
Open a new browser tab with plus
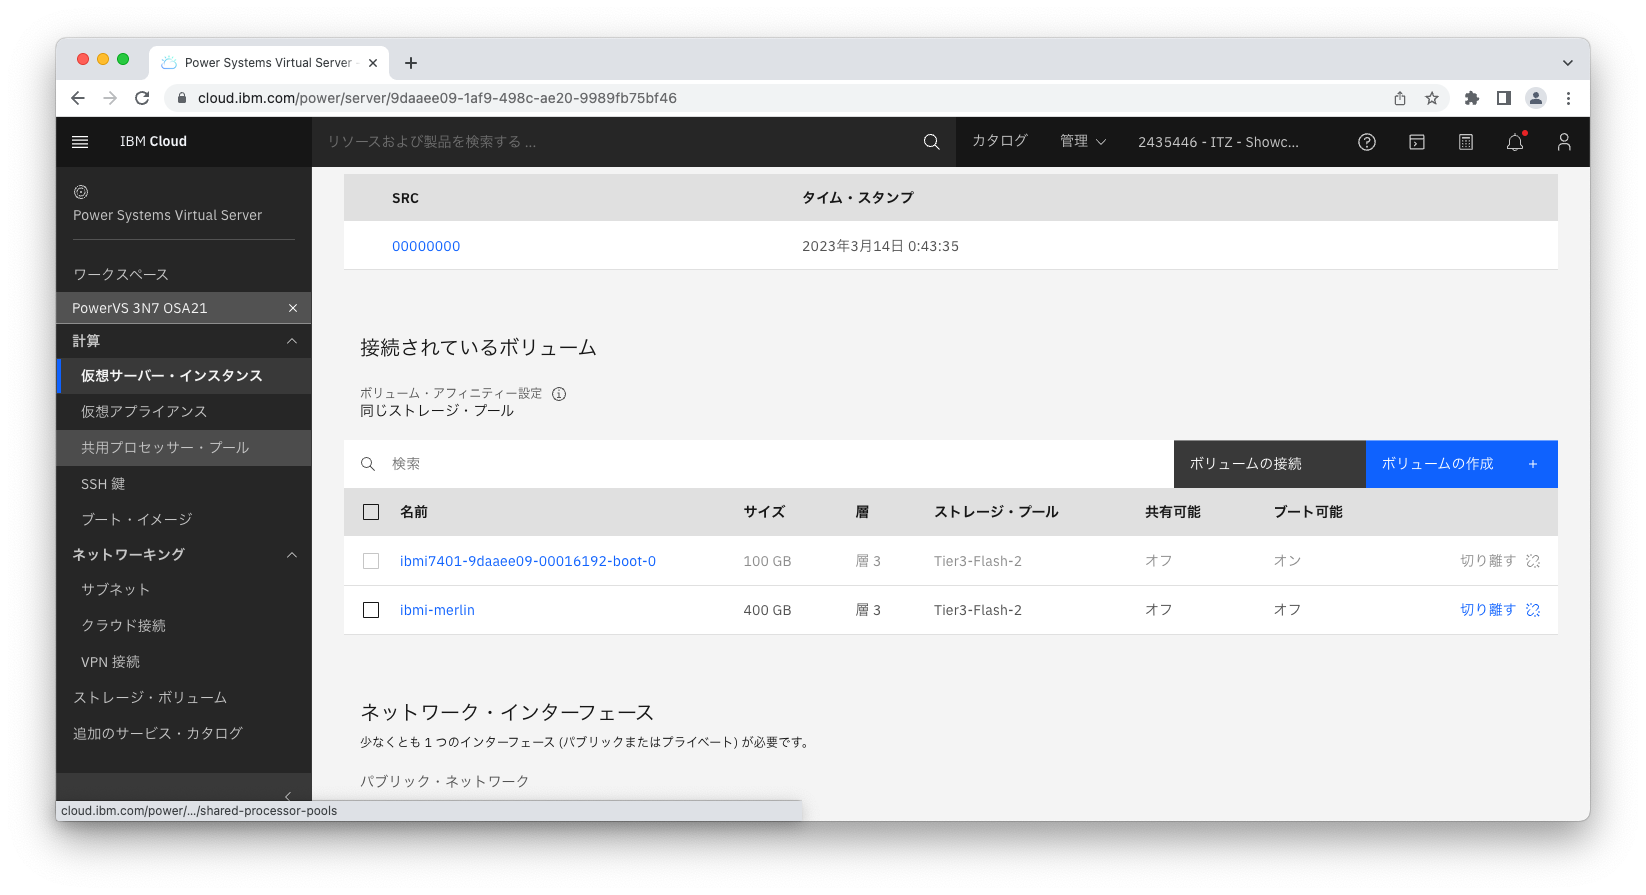411,63
